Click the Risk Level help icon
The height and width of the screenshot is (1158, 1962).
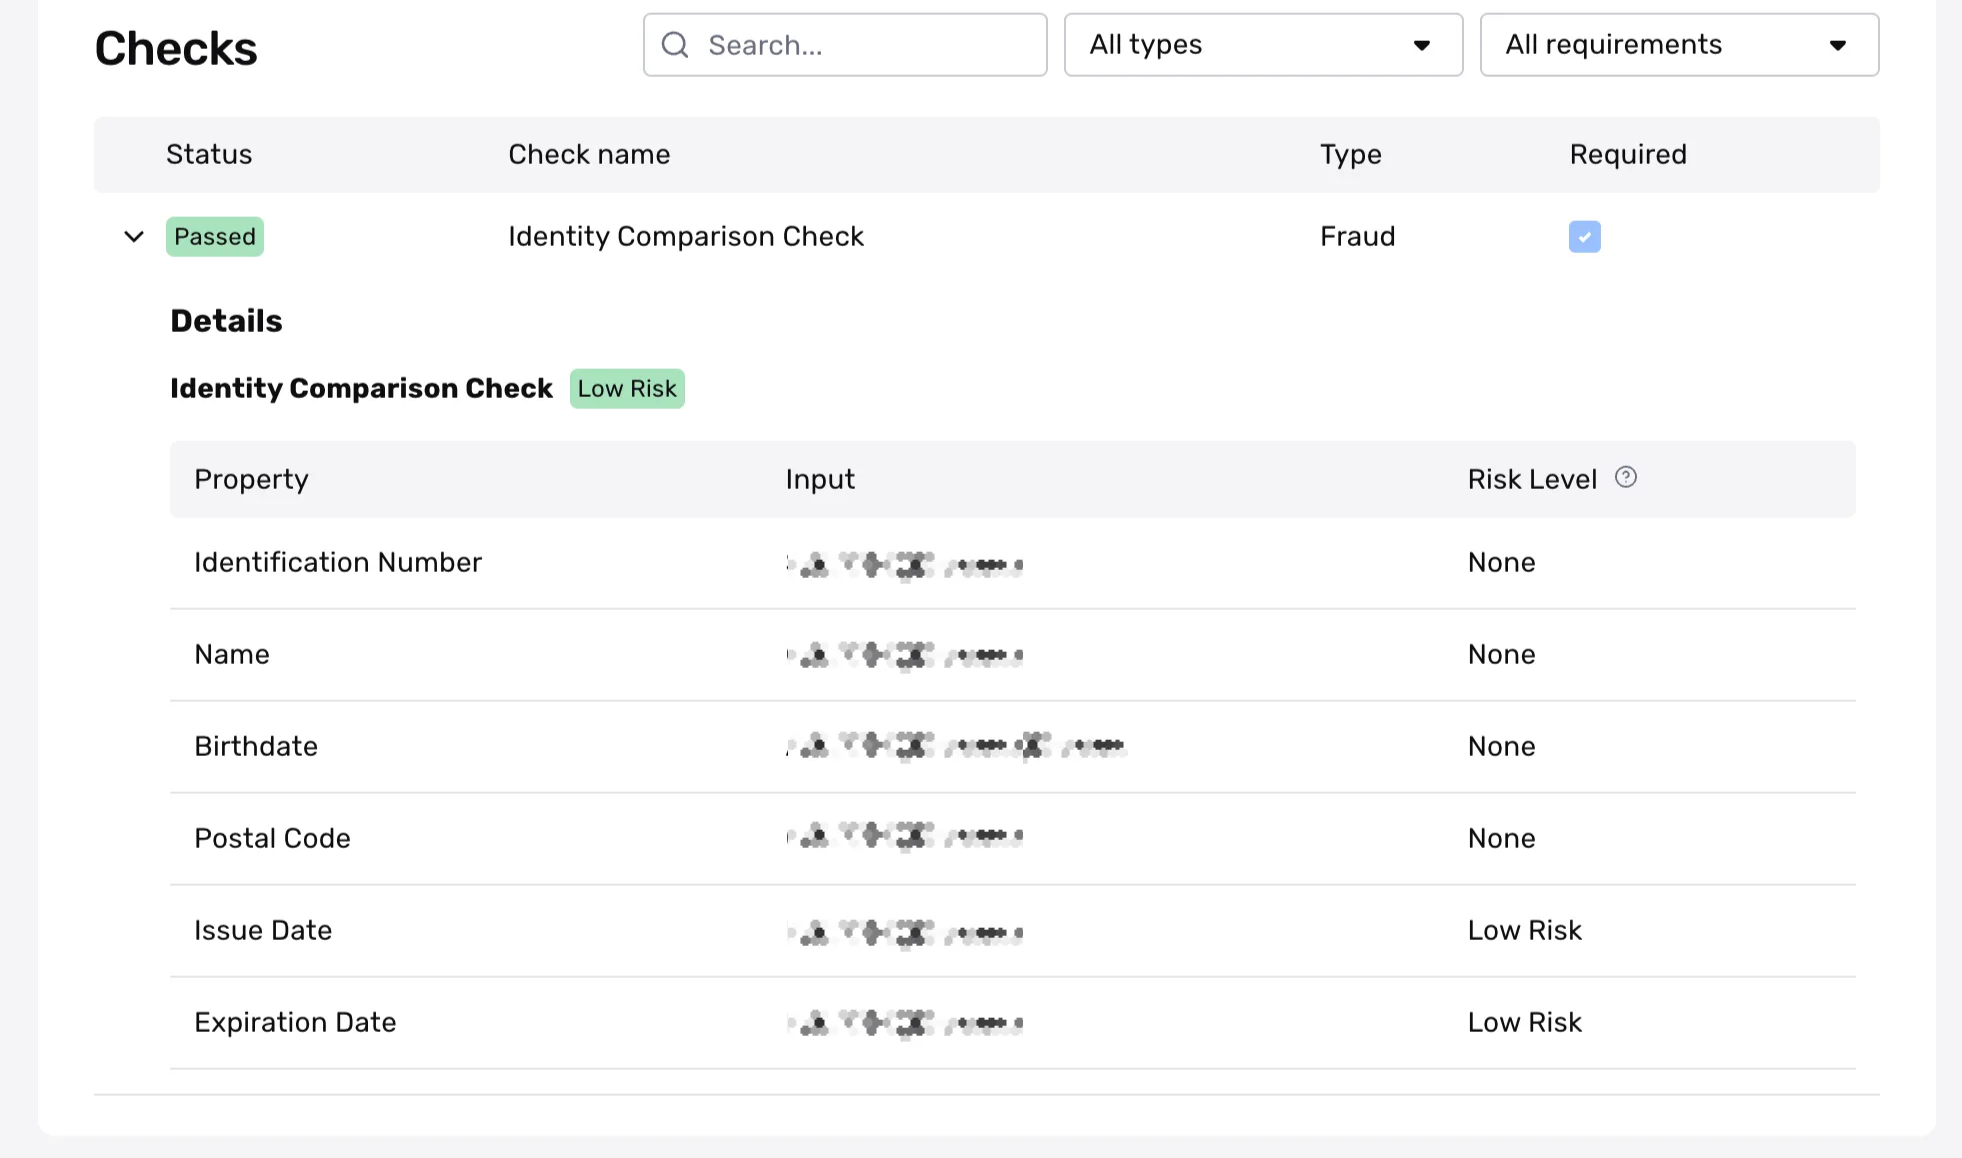(1626, 477)
